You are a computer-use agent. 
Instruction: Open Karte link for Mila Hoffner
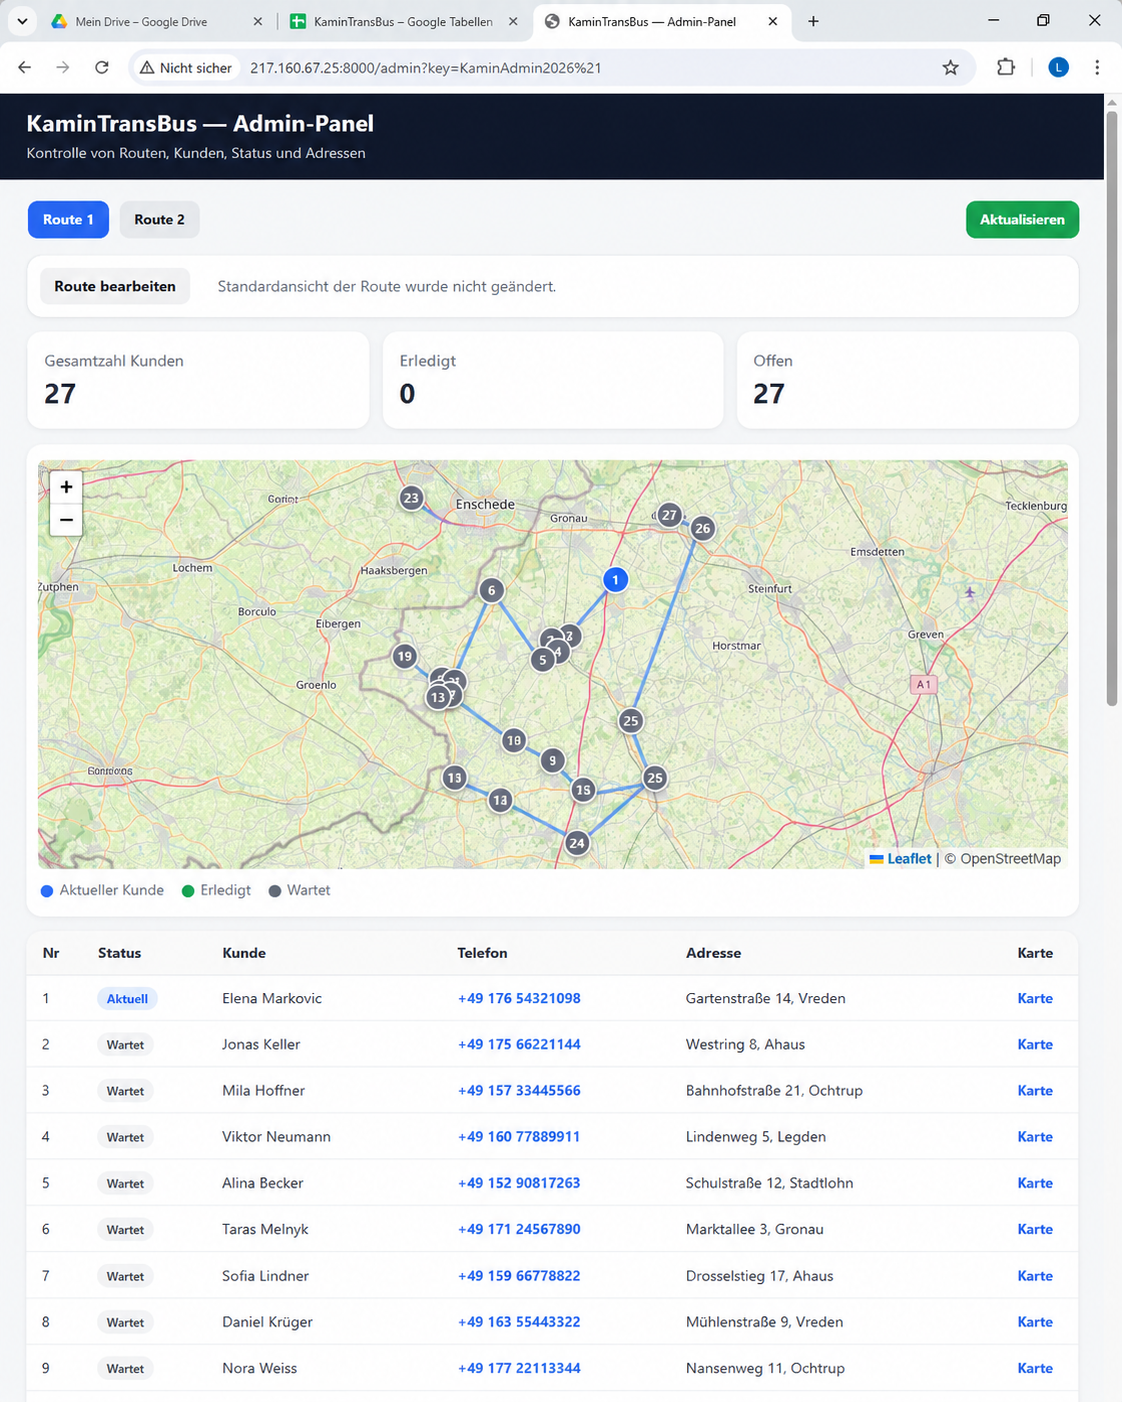click(1035, 1090)
